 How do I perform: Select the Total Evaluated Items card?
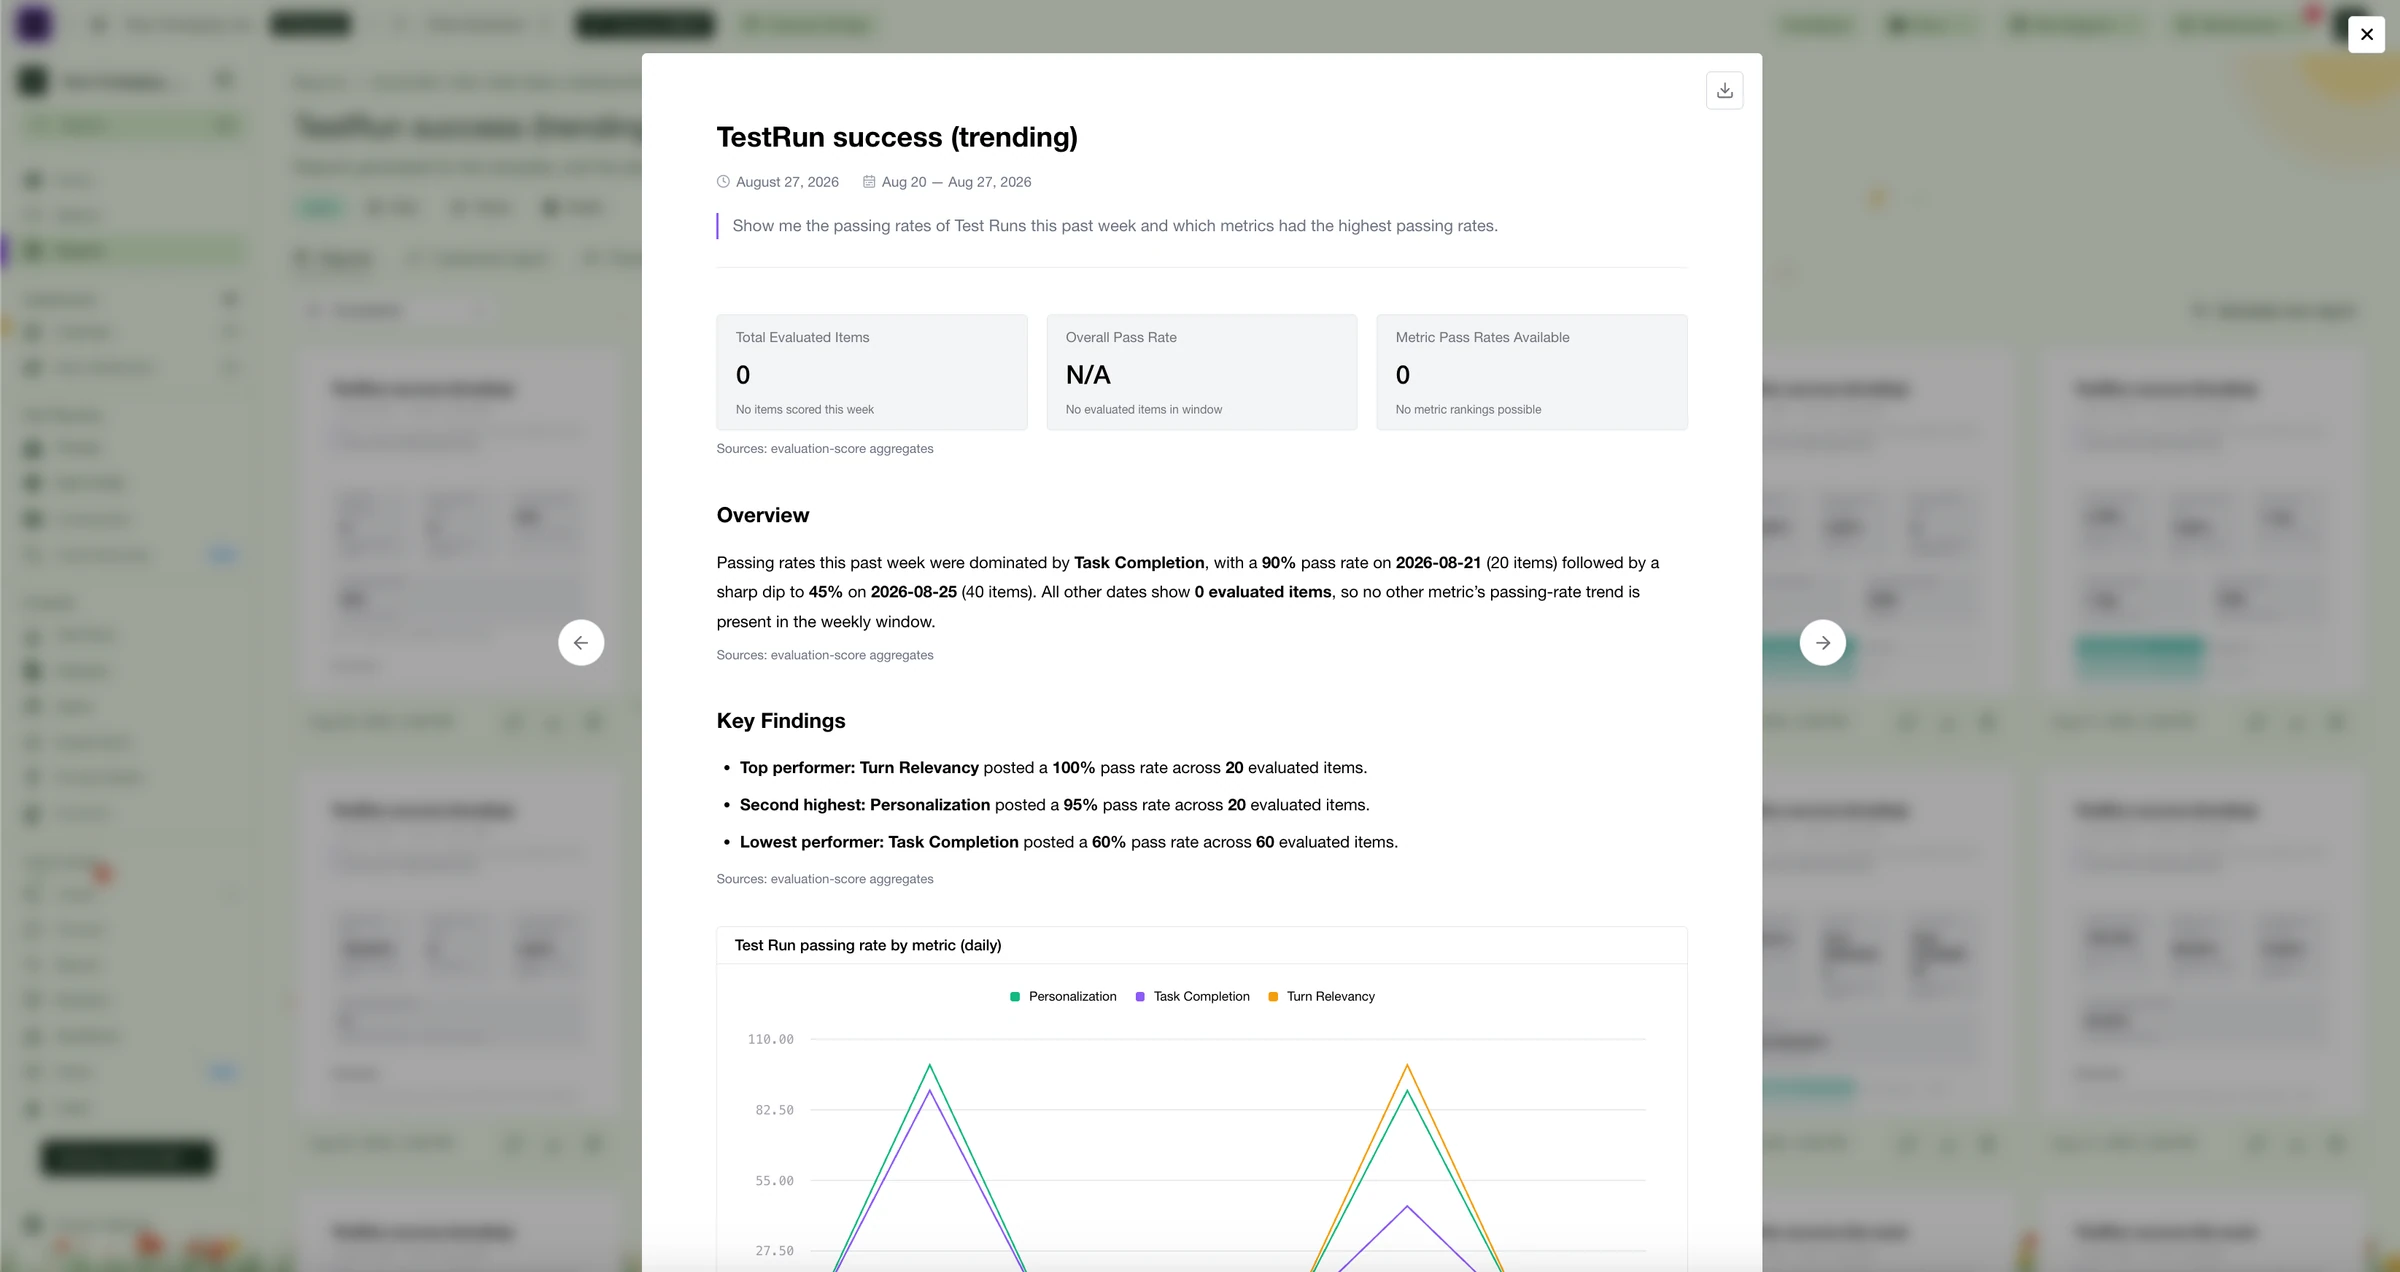point(871,373)
